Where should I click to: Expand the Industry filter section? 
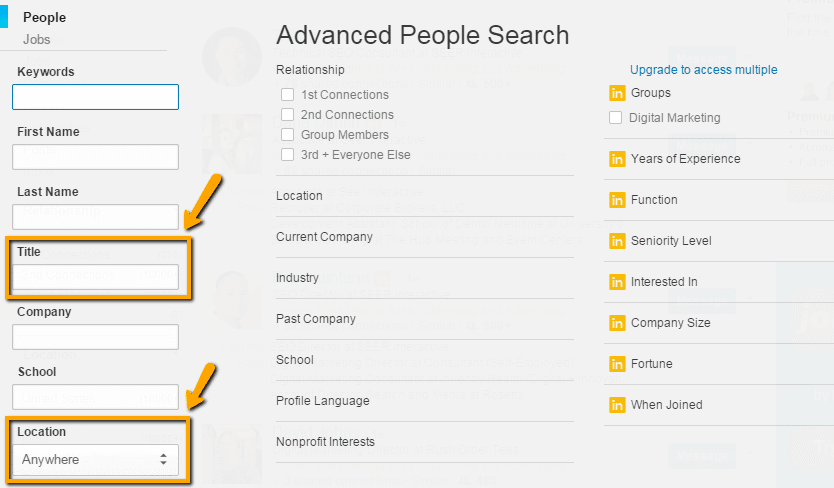(x=298, y=278)
